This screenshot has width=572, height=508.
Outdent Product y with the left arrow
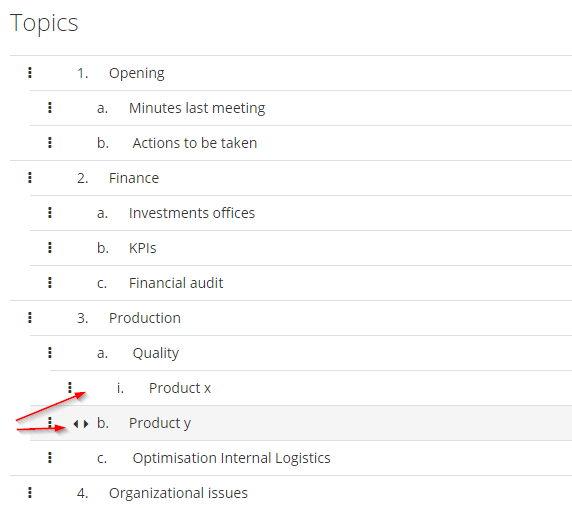coord(76,424)
